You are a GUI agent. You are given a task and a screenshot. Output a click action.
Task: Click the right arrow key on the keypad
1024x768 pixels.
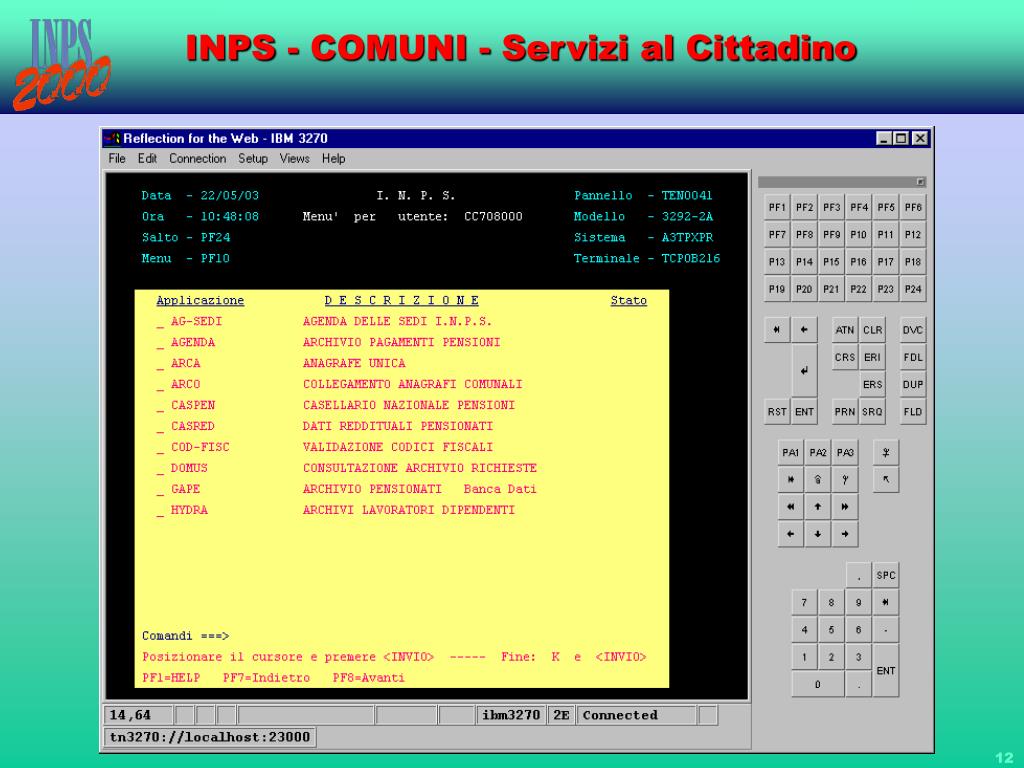(x=845, y=534)
